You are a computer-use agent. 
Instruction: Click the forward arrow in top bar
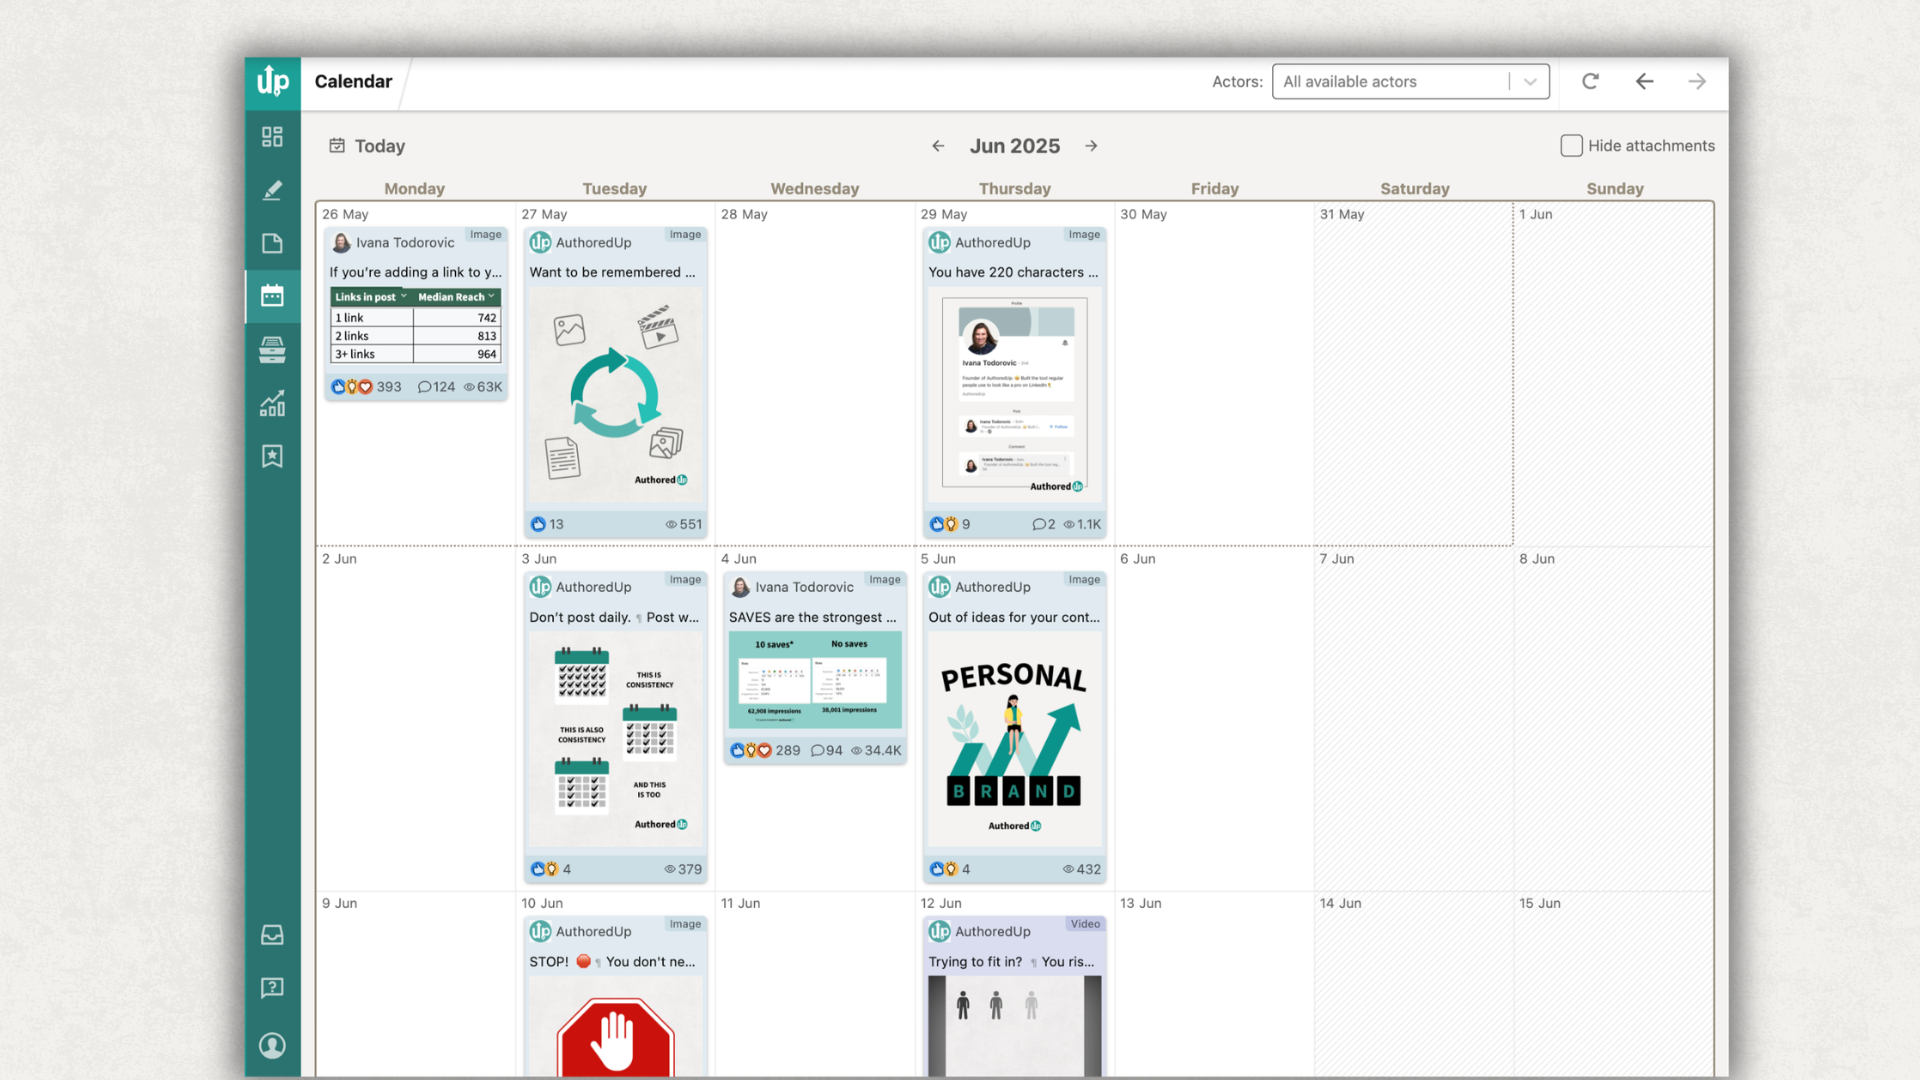tap(1697, 82)
